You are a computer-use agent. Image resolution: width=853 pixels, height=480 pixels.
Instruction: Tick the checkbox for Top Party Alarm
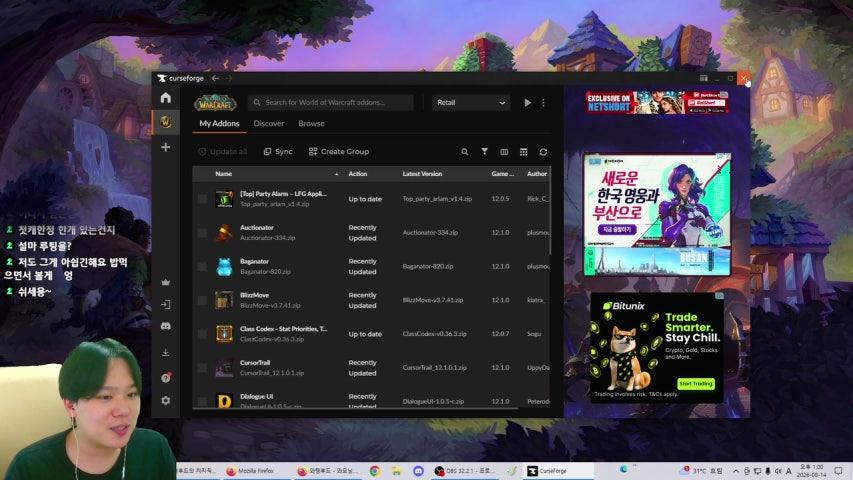point(202,199)
